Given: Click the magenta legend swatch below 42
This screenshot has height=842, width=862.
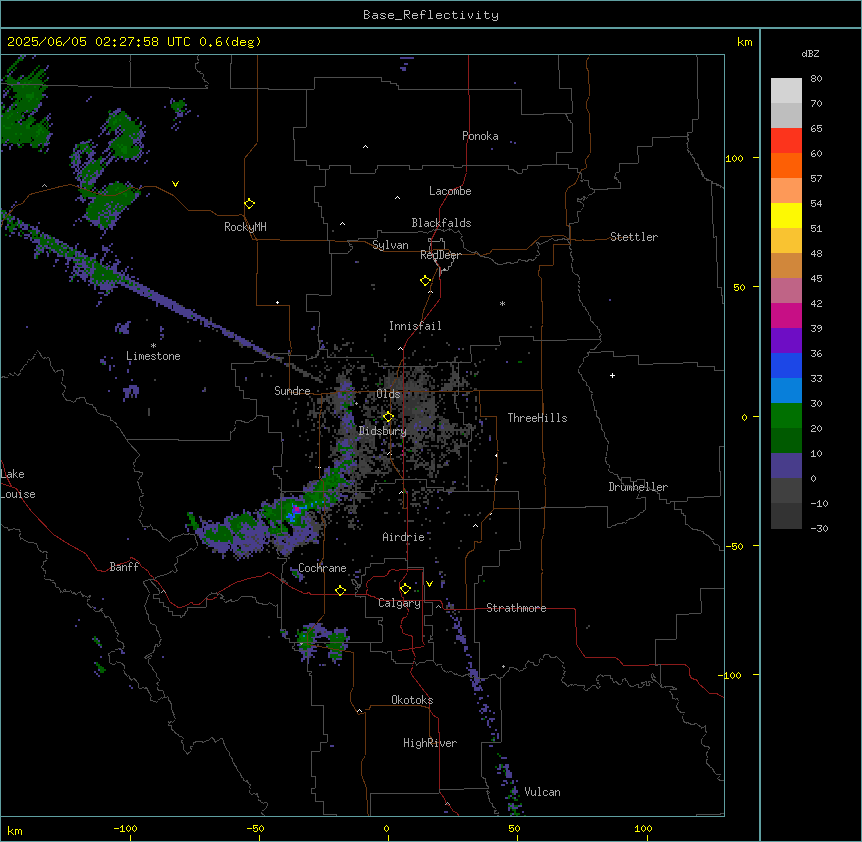Looking at the screenshot, I should [x=786, y=315].
